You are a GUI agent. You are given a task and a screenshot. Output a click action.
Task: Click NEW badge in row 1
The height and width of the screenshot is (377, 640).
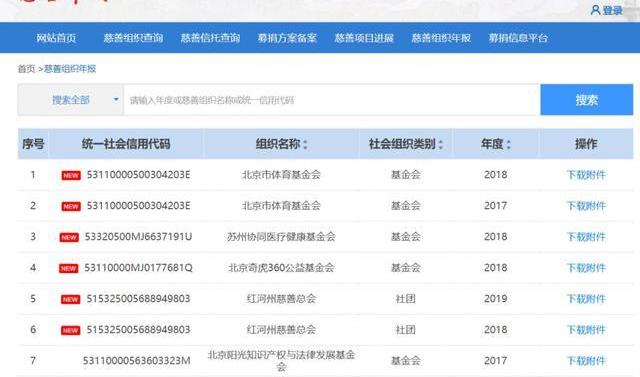pyautogui.click(x=71, y=175)
